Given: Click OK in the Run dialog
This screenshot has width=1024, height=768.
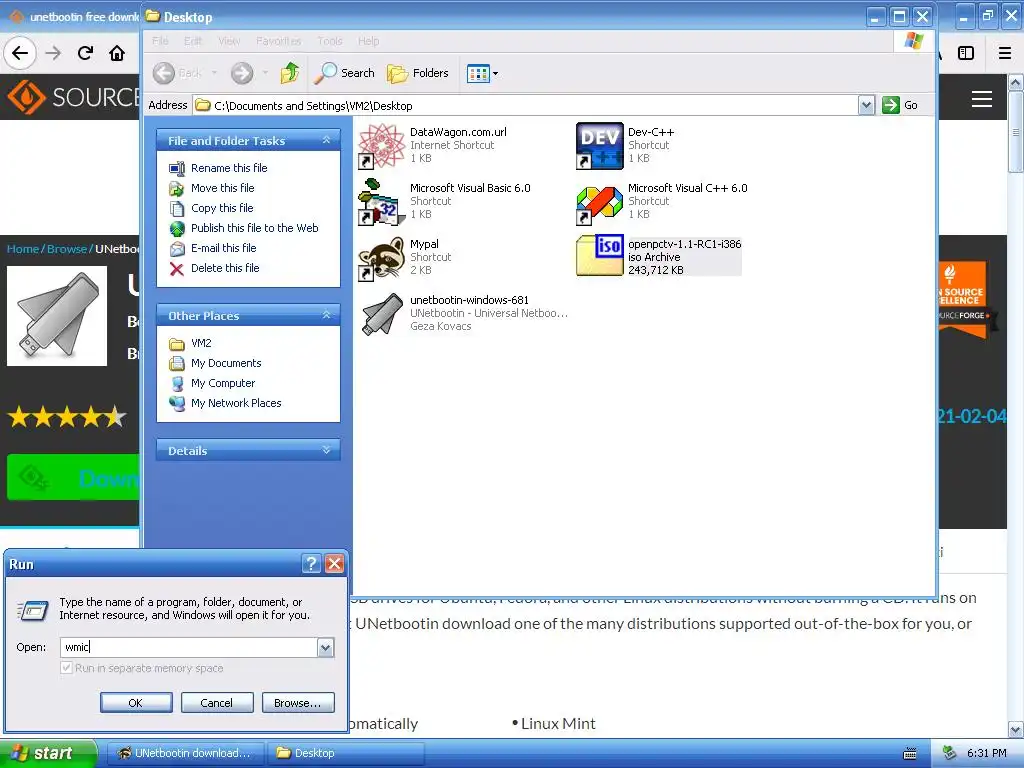Looking at the screenshot, I should 136,703.
